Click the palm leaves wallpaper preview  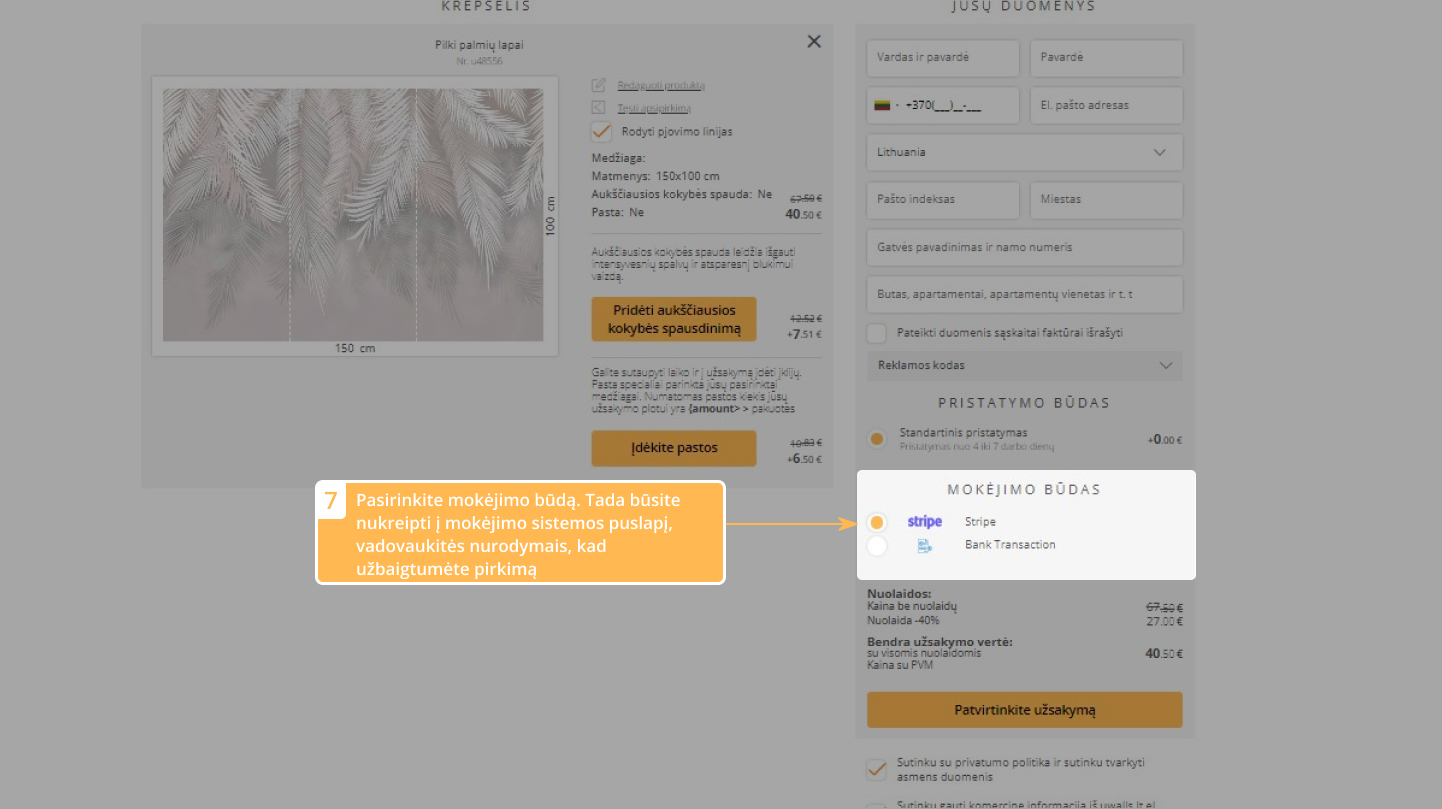tap(354, 214)
